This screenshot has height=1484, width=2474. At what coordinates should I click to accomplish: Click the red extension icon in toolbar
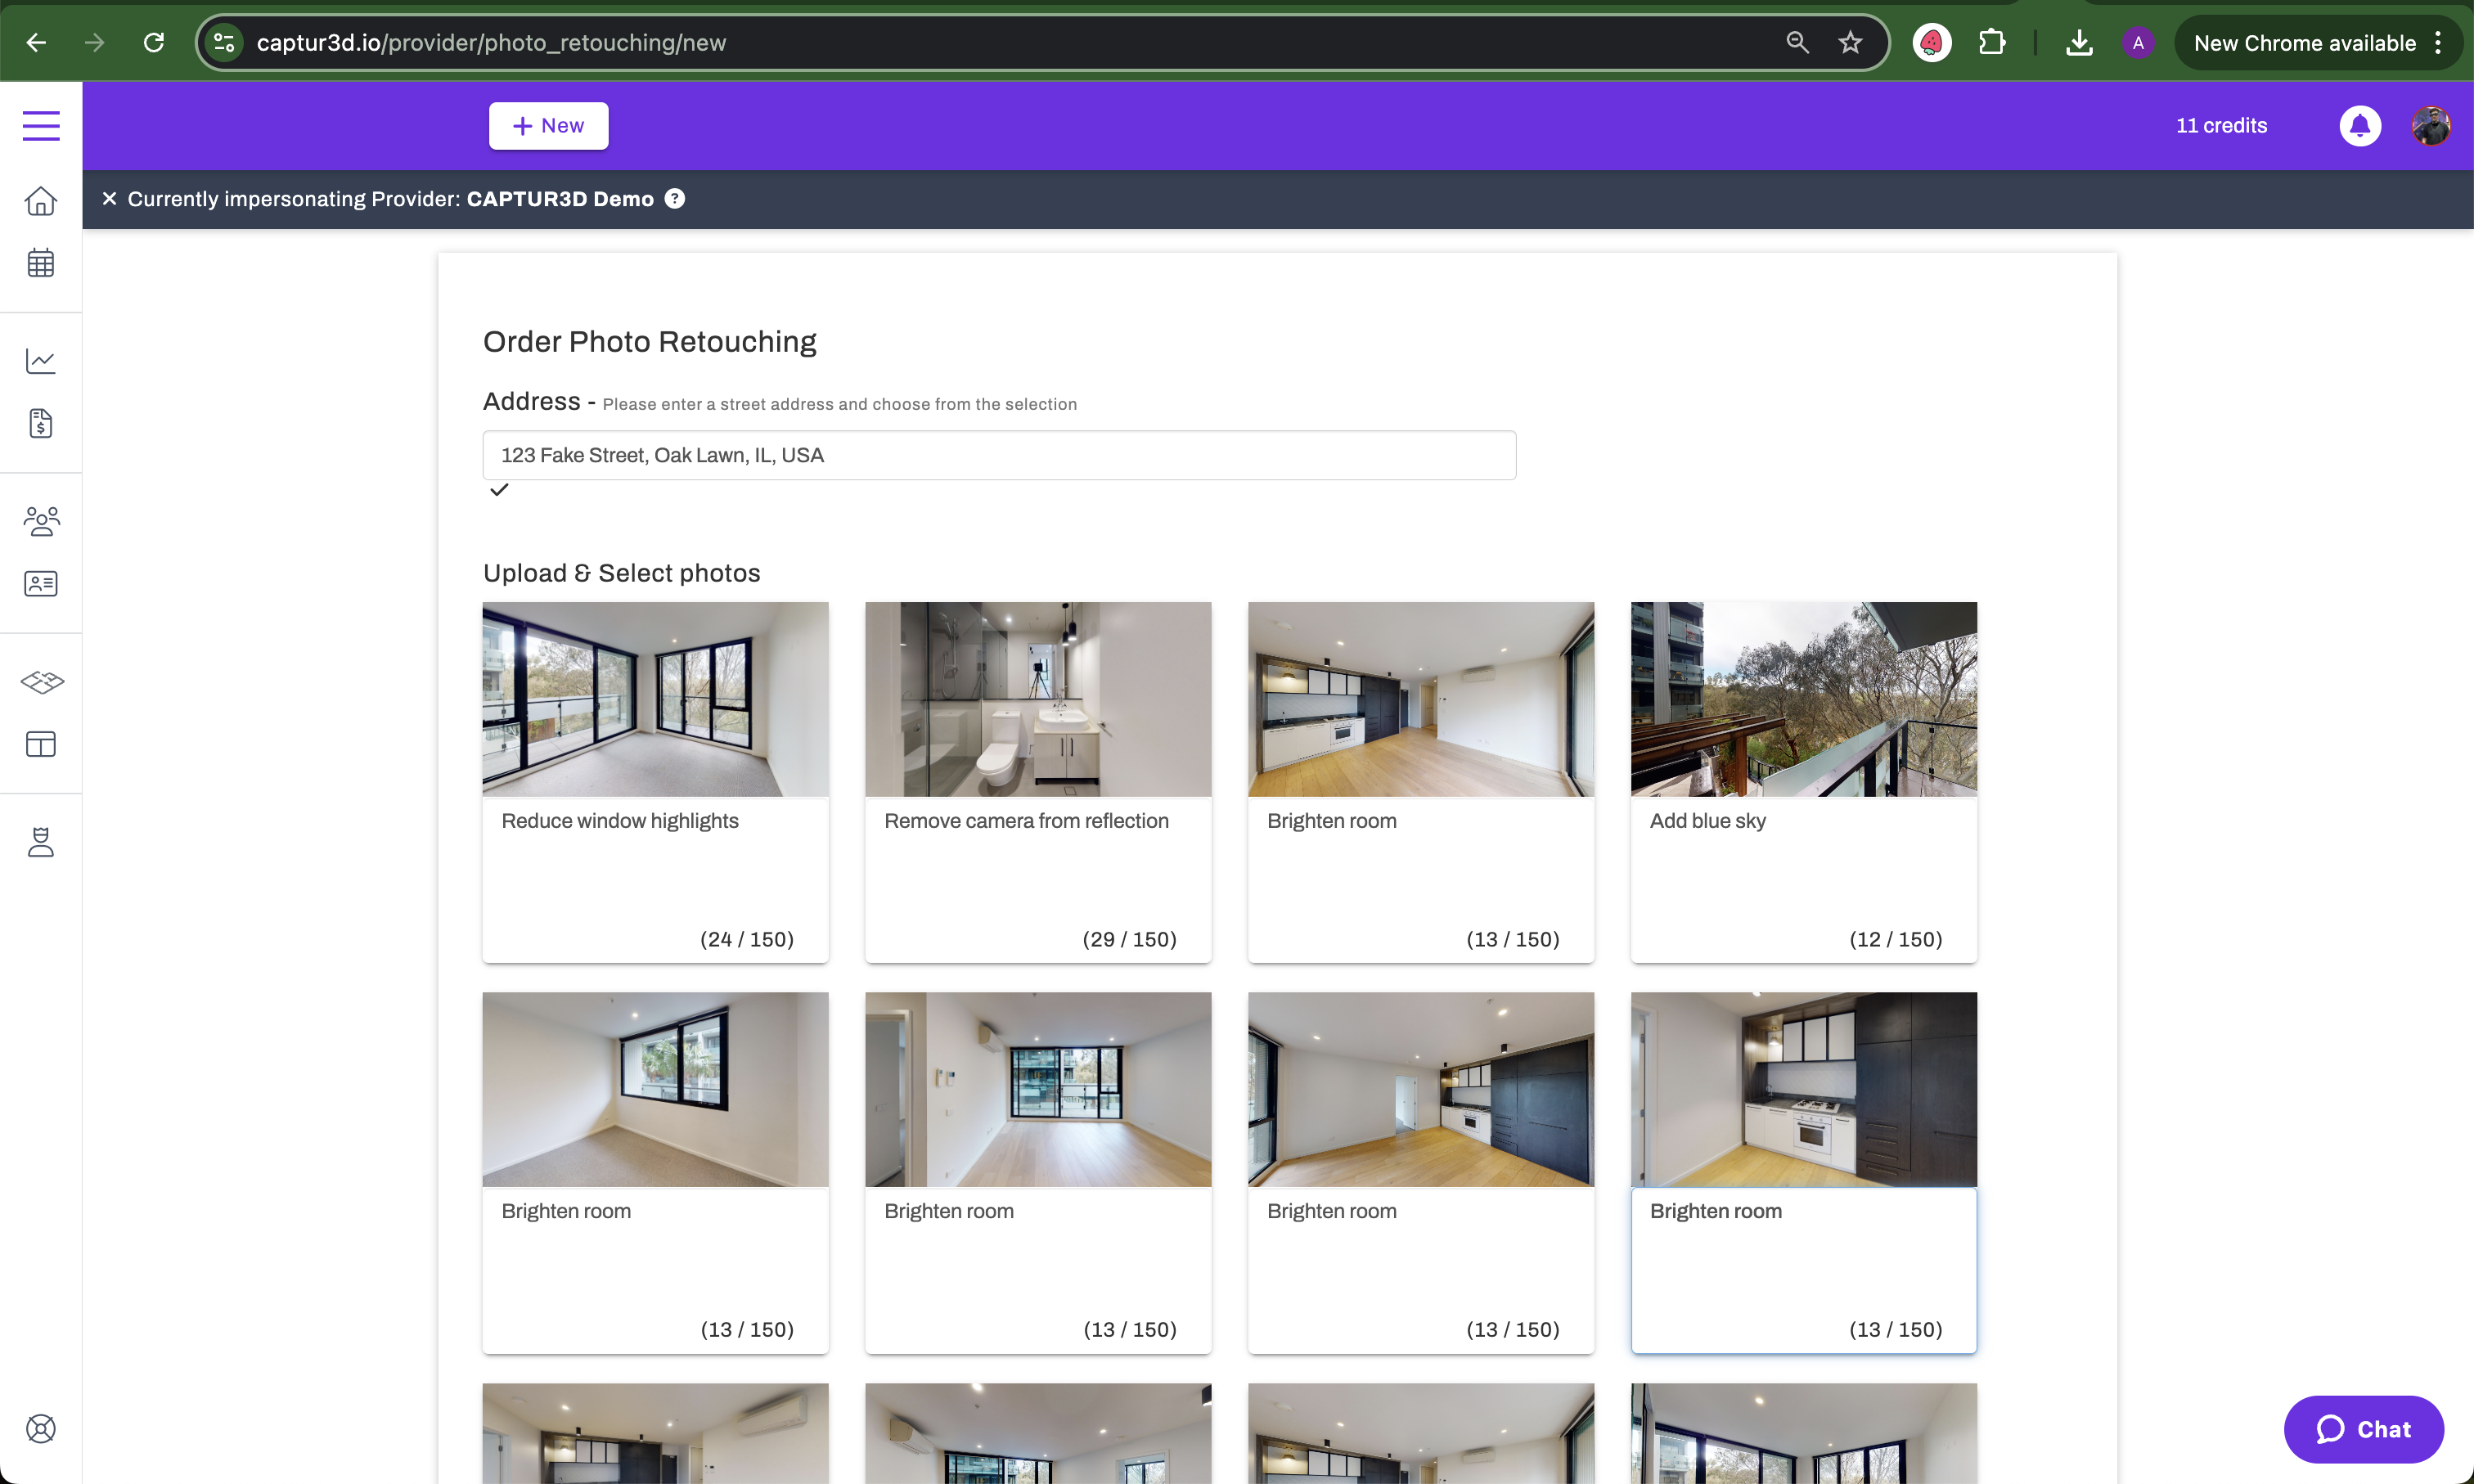1932,43
